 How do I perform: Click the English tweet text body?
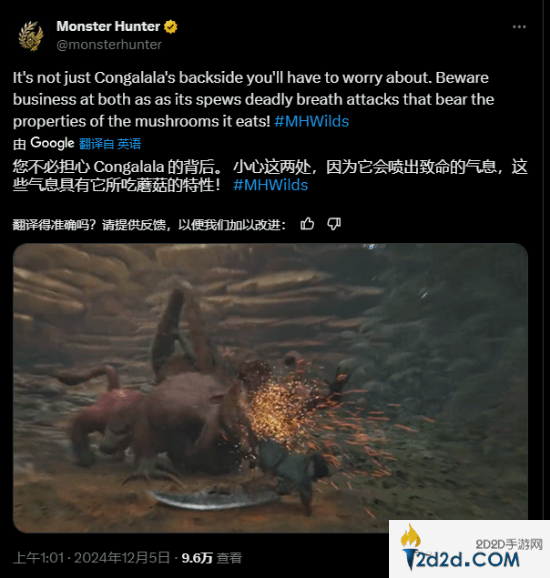254,100
